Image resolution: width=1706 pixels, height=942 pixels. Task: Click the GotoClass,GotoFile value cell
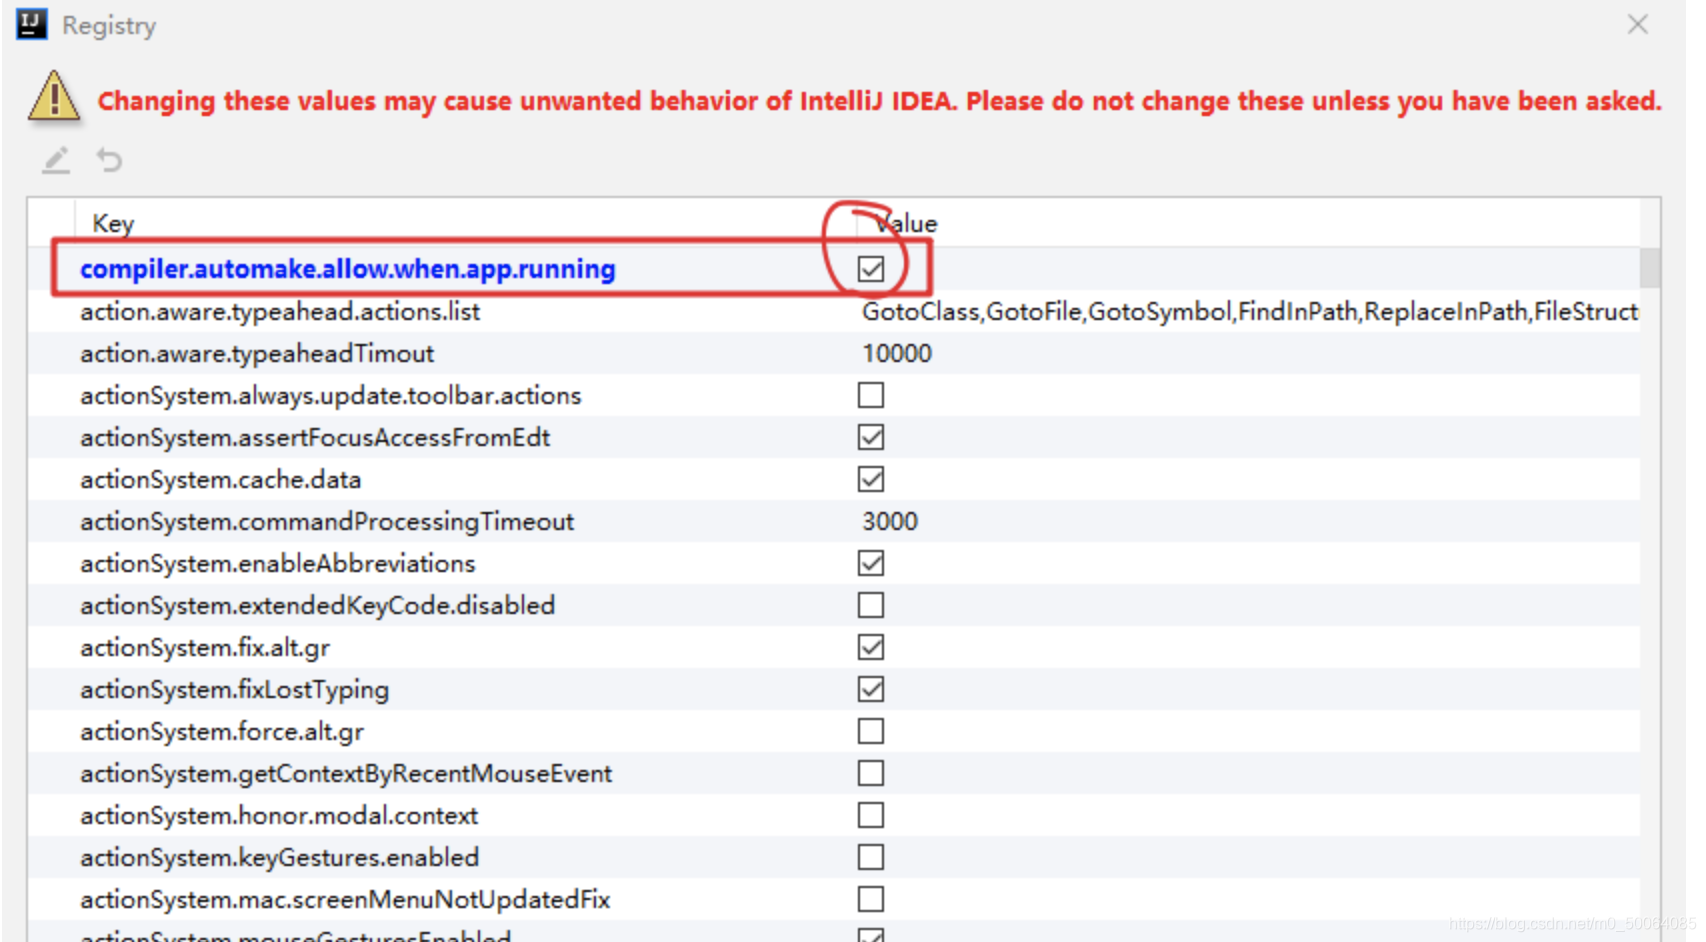coord(1250,311)
